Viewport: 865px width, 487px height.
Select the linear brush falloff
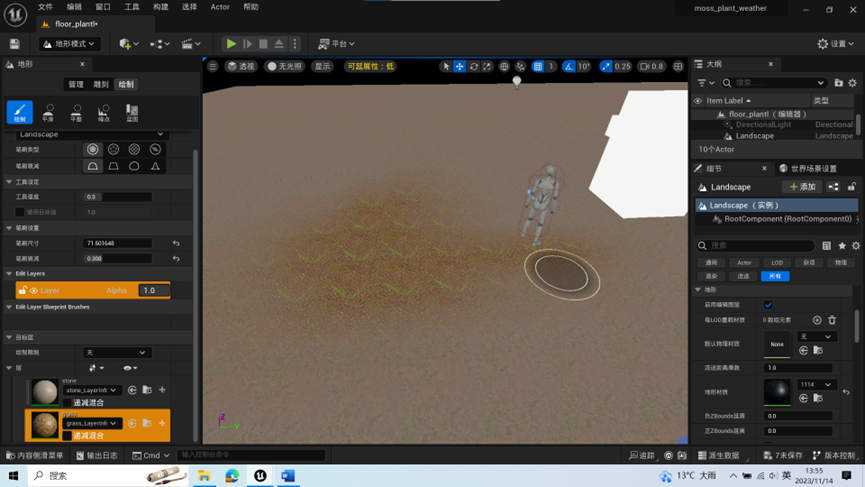click(114, 166)
